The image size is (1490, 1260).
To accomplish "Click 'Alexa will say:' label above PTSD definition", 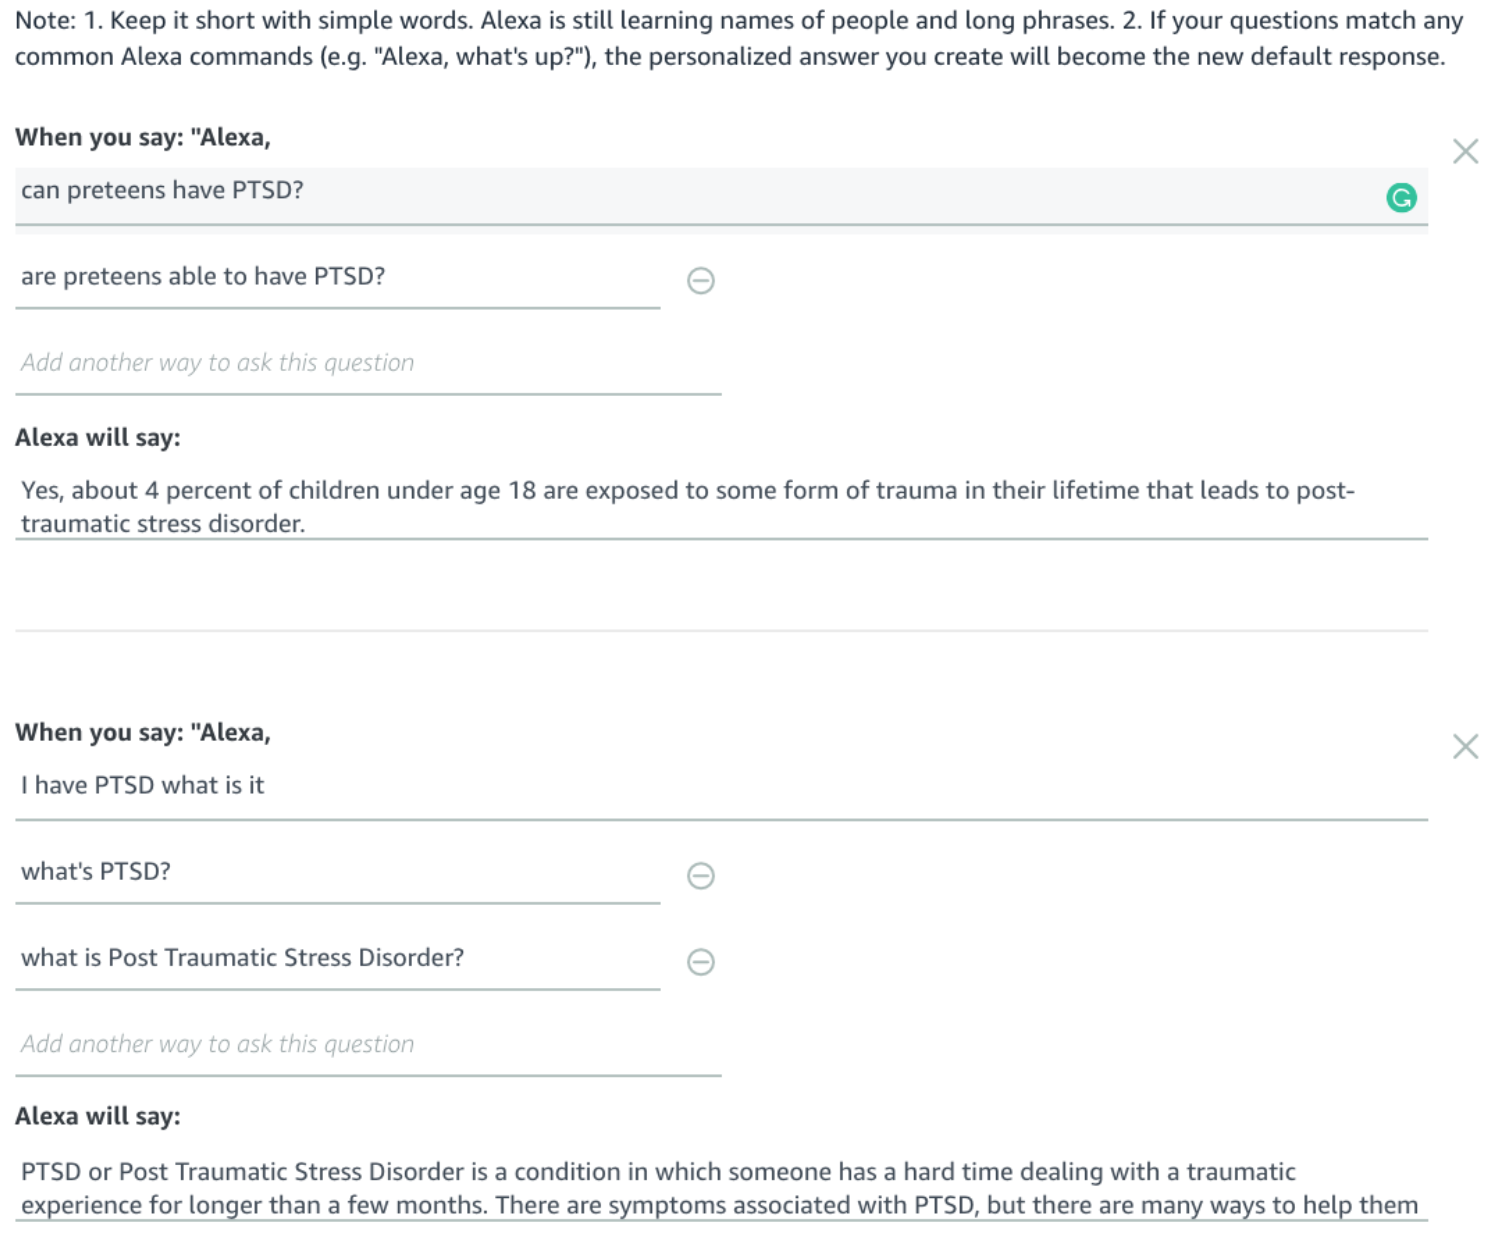I will tap(98, 1116).
